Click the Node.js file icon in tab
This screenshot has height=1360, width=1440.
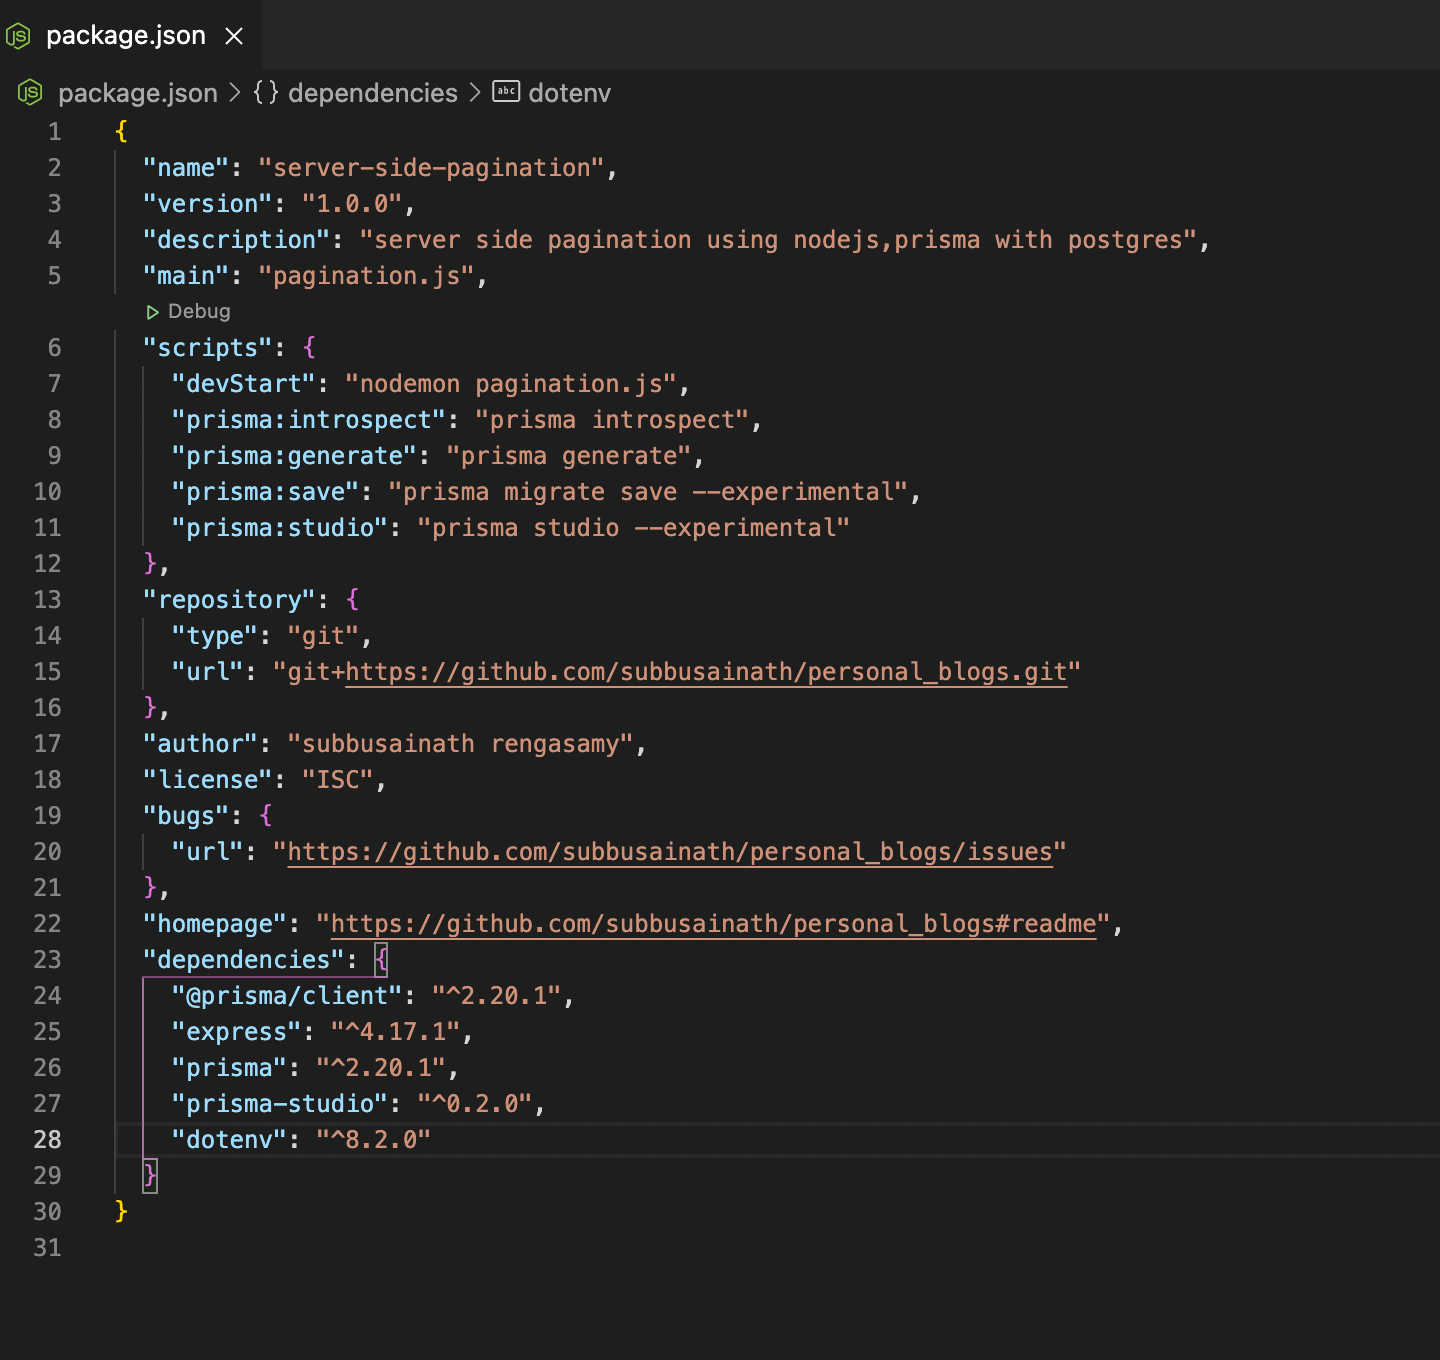[x=19, y=36]
